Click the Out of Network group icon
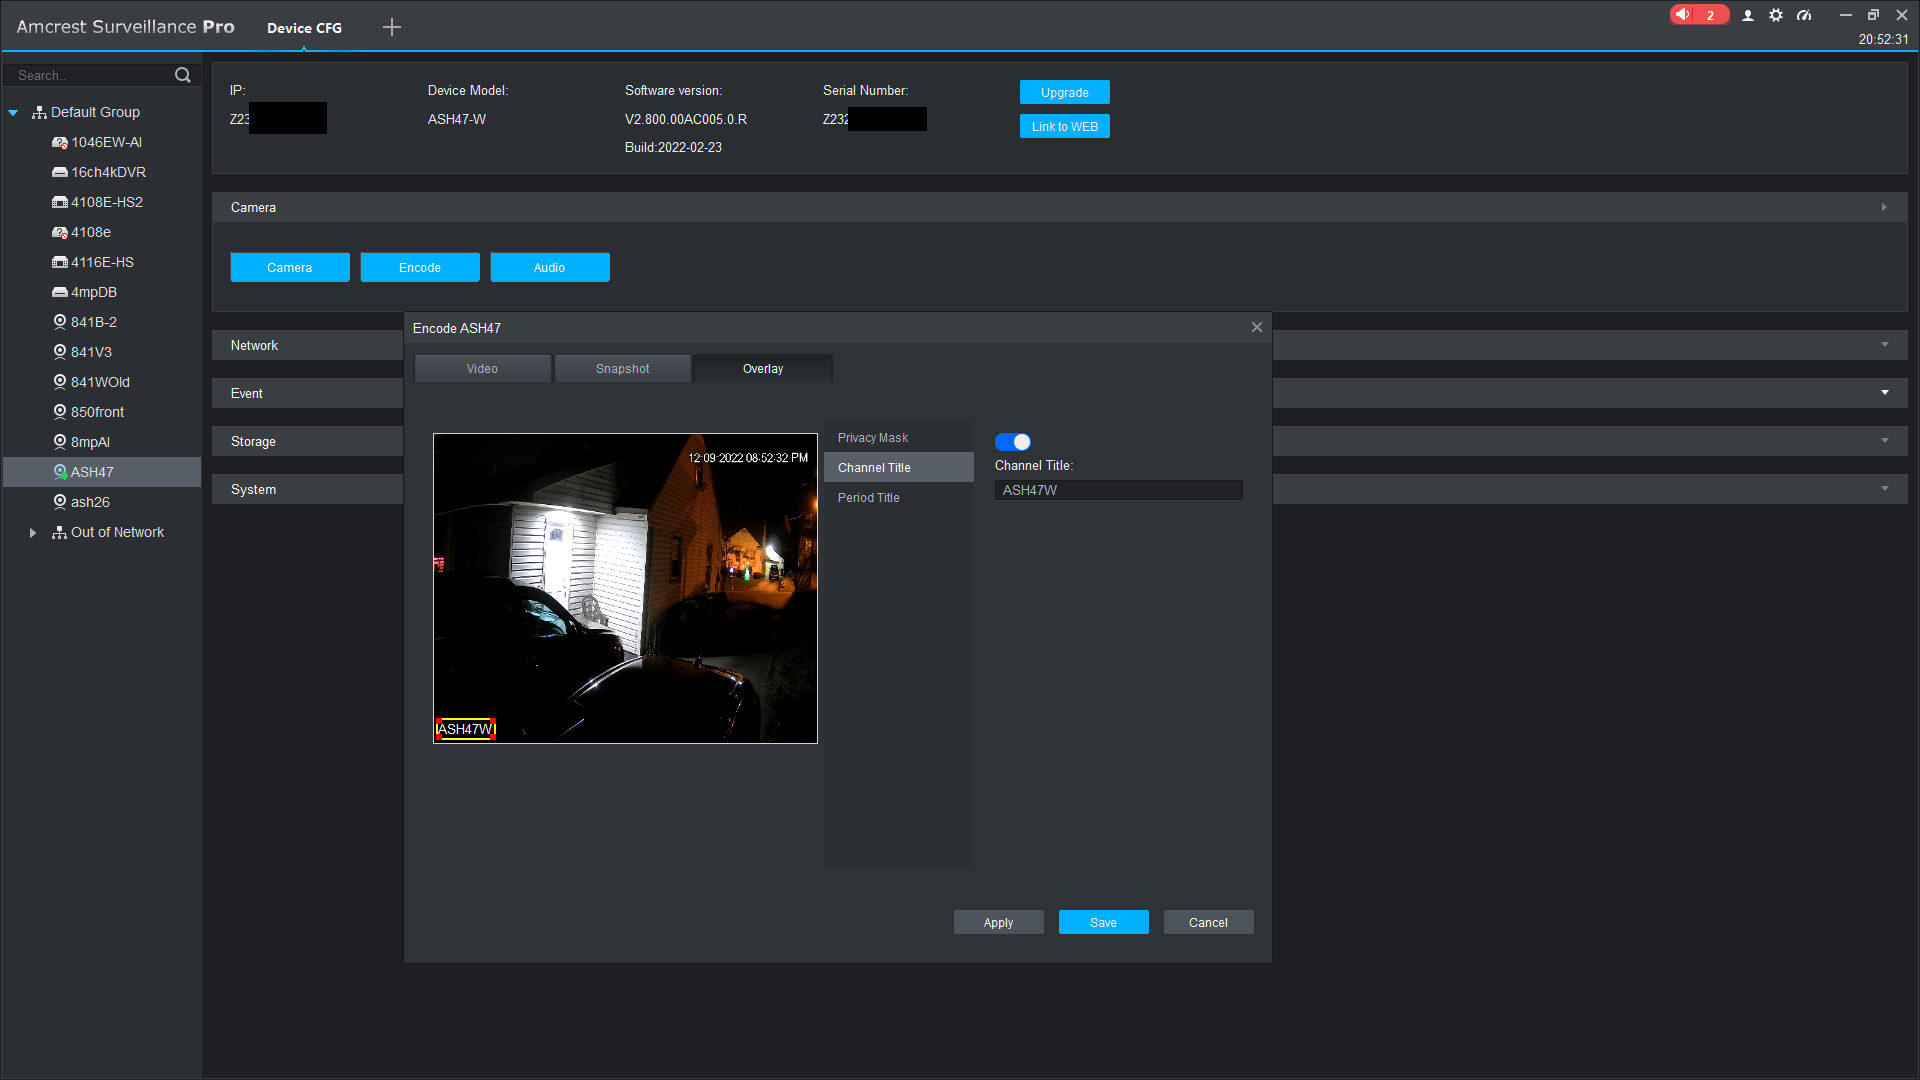The width and height of the screenshot is (1920, 1080). pos(59,532)
